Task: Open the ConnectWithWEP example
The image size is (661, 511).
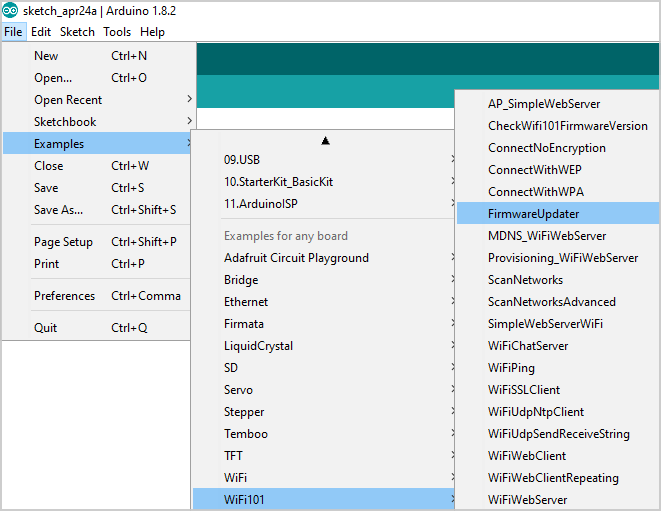Action: coord(558,169)
